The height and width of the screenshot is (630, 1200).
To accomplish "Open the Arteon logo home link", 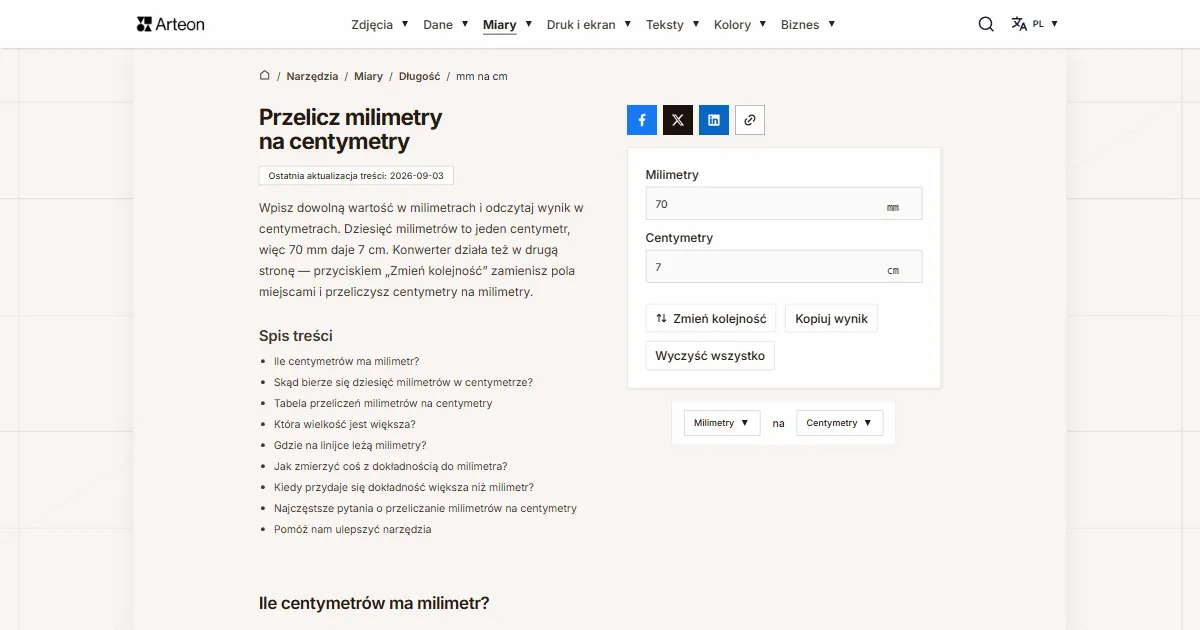I will (171, 24).
